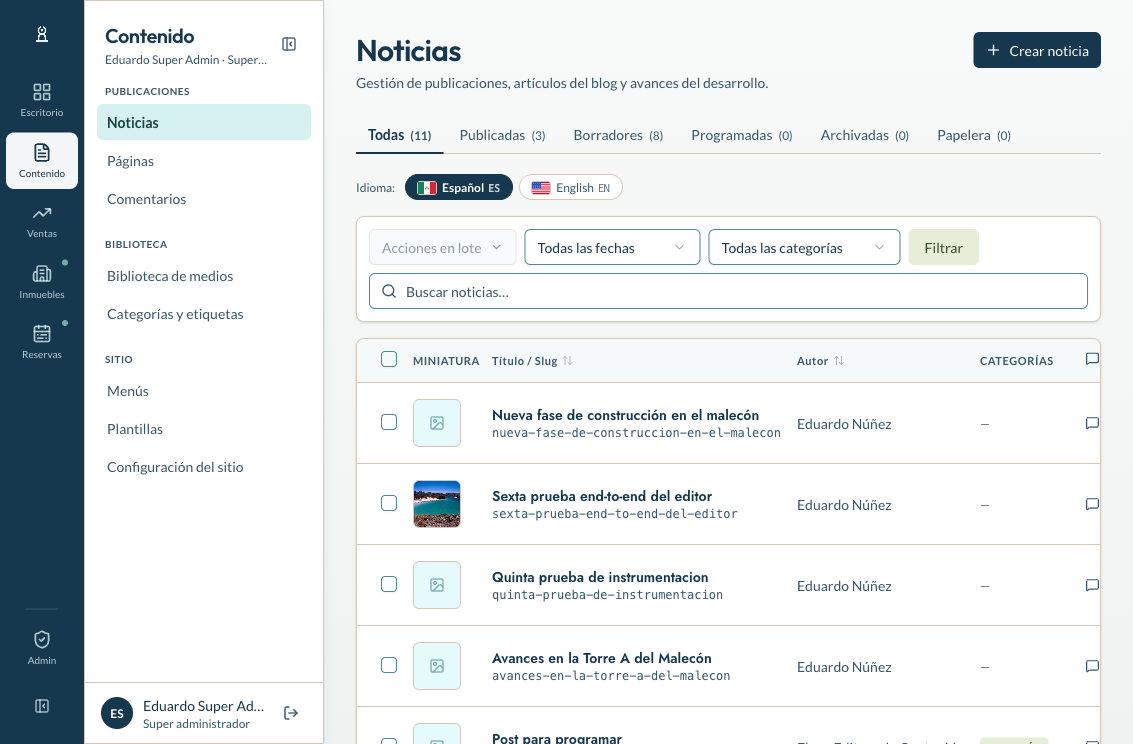Open comments for Sexta prueba end-to-end row
Screen dimensions: 1133x744
[x=1092, y=504]
